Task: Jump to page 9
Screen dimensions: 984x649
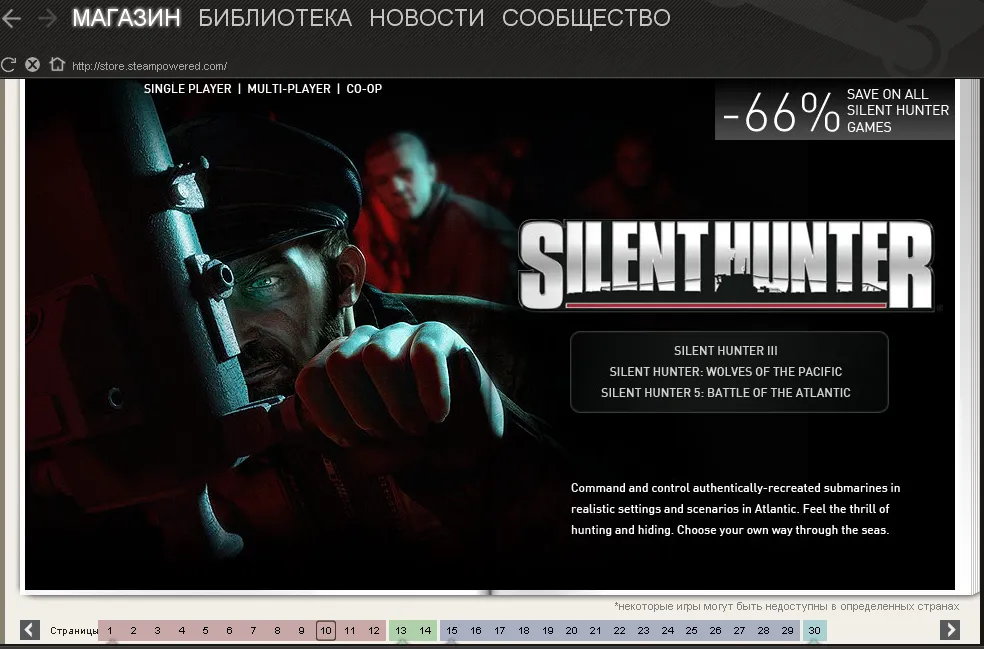Action: [301, 630]
